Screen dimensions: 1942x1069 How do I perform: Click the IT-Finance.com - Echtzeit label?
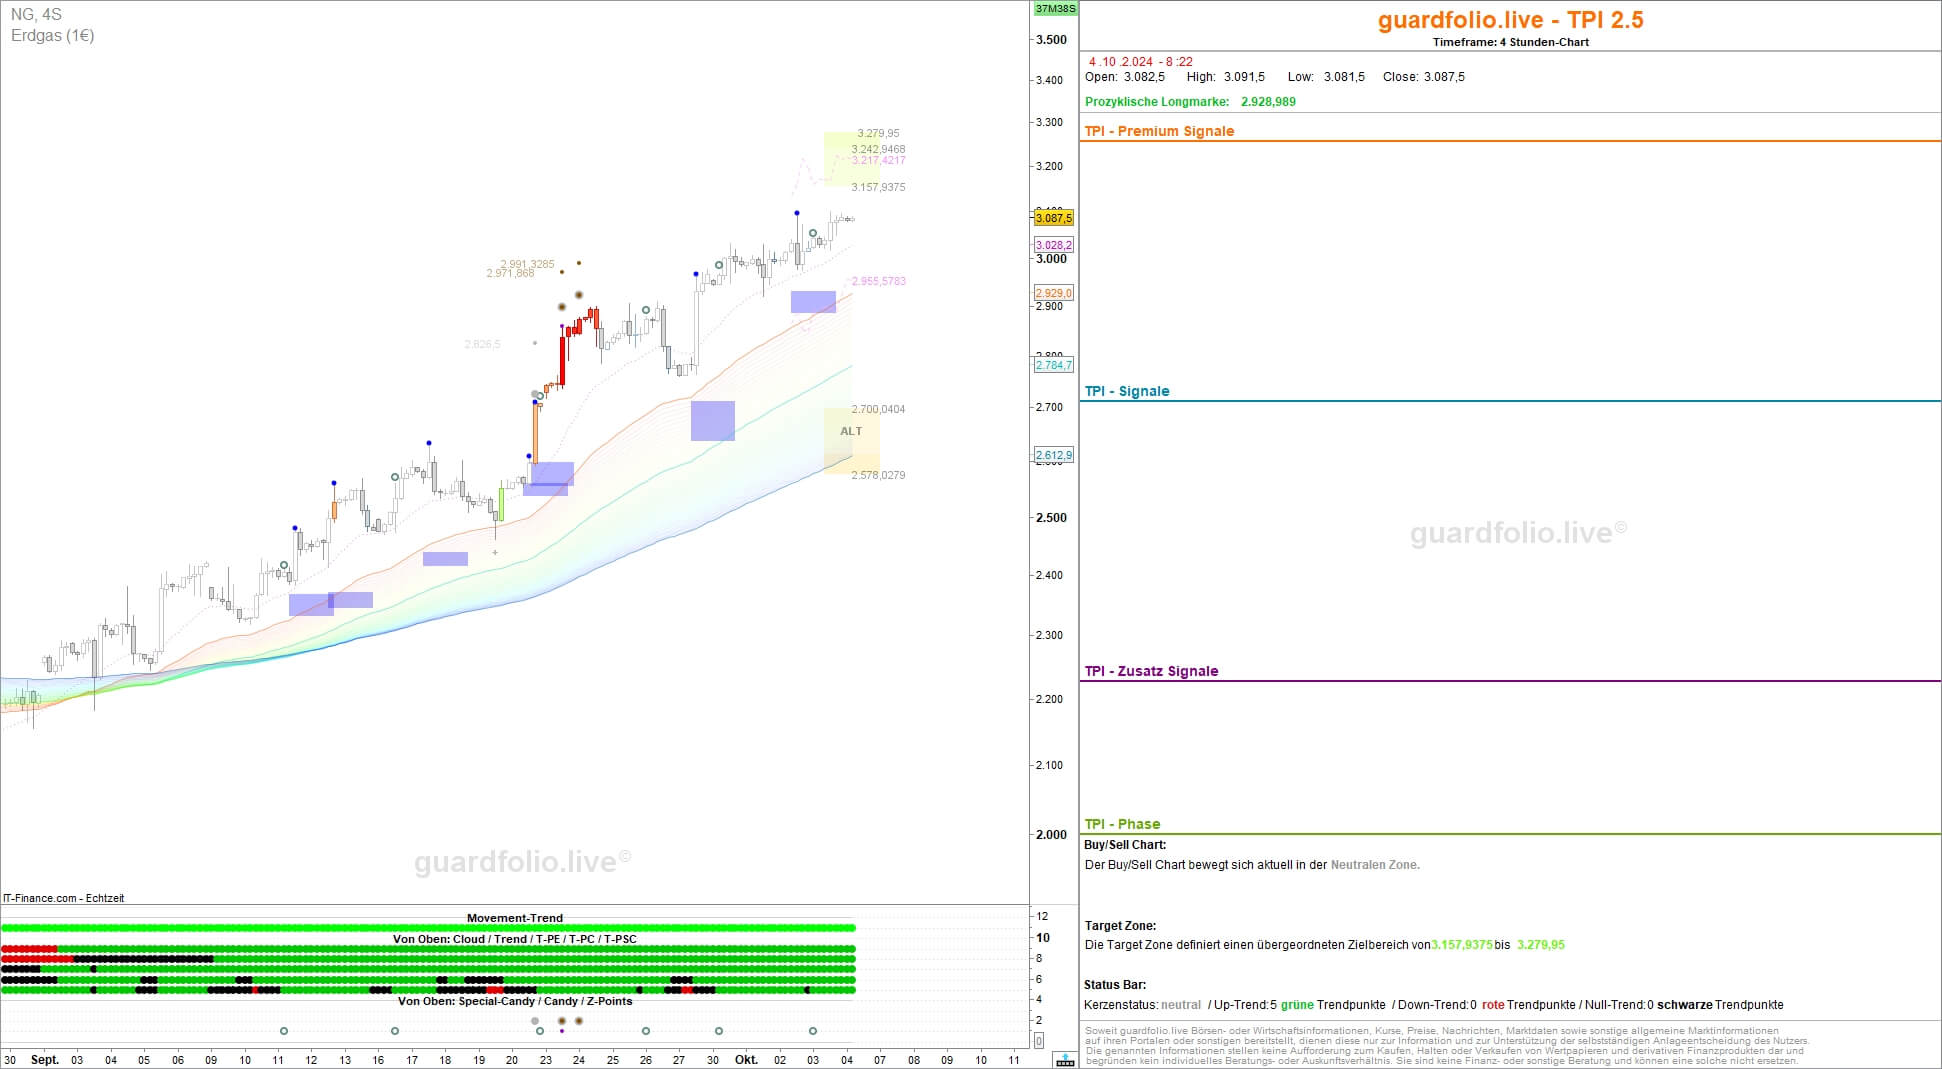[64, 898]
